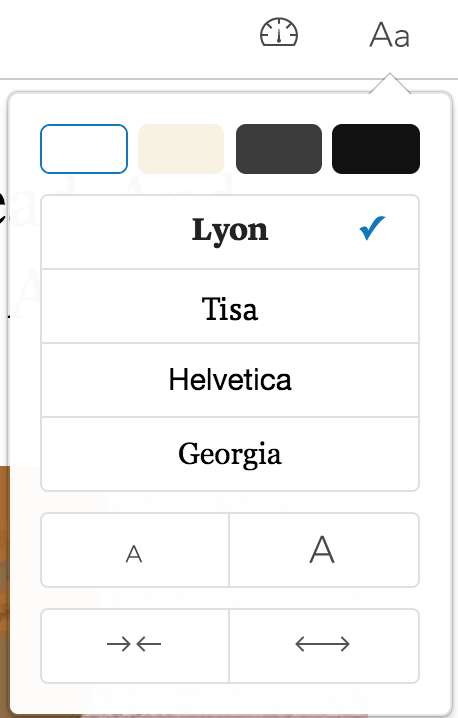This screenshot has height=718, width=458.
Task: Click the blue checkmark beside Lyon
Action: (x=372, y=228)
